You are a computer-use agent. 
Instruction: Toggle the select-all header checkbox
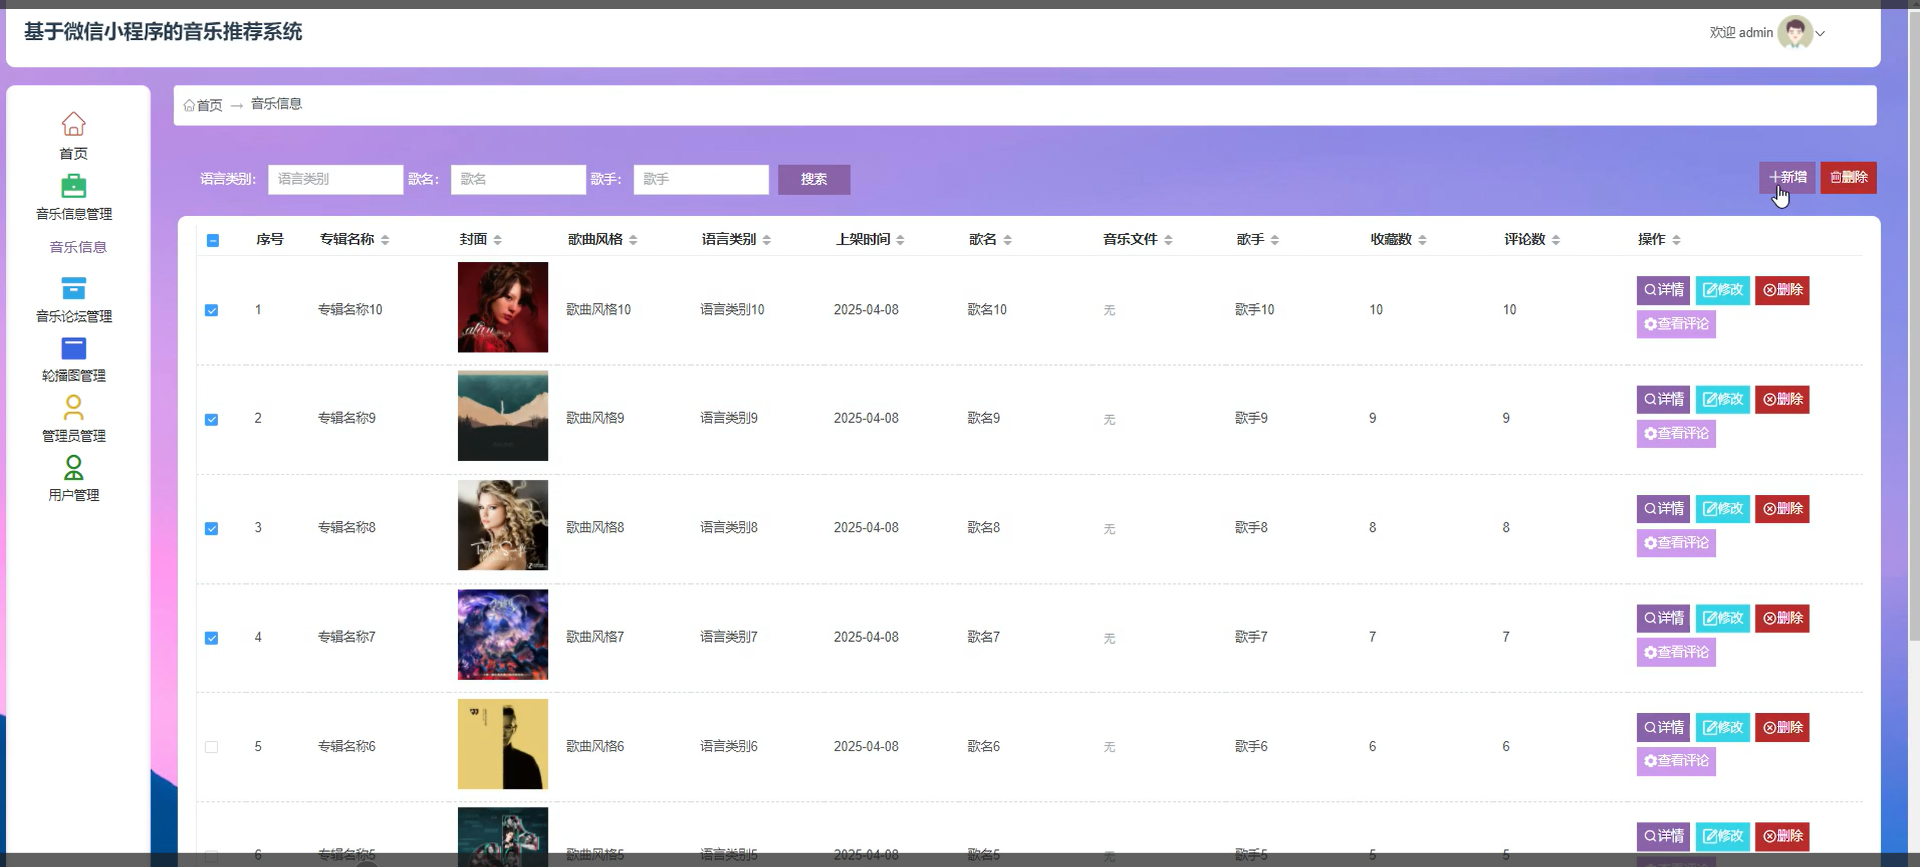pyautogui.click(x=212, y=240)
